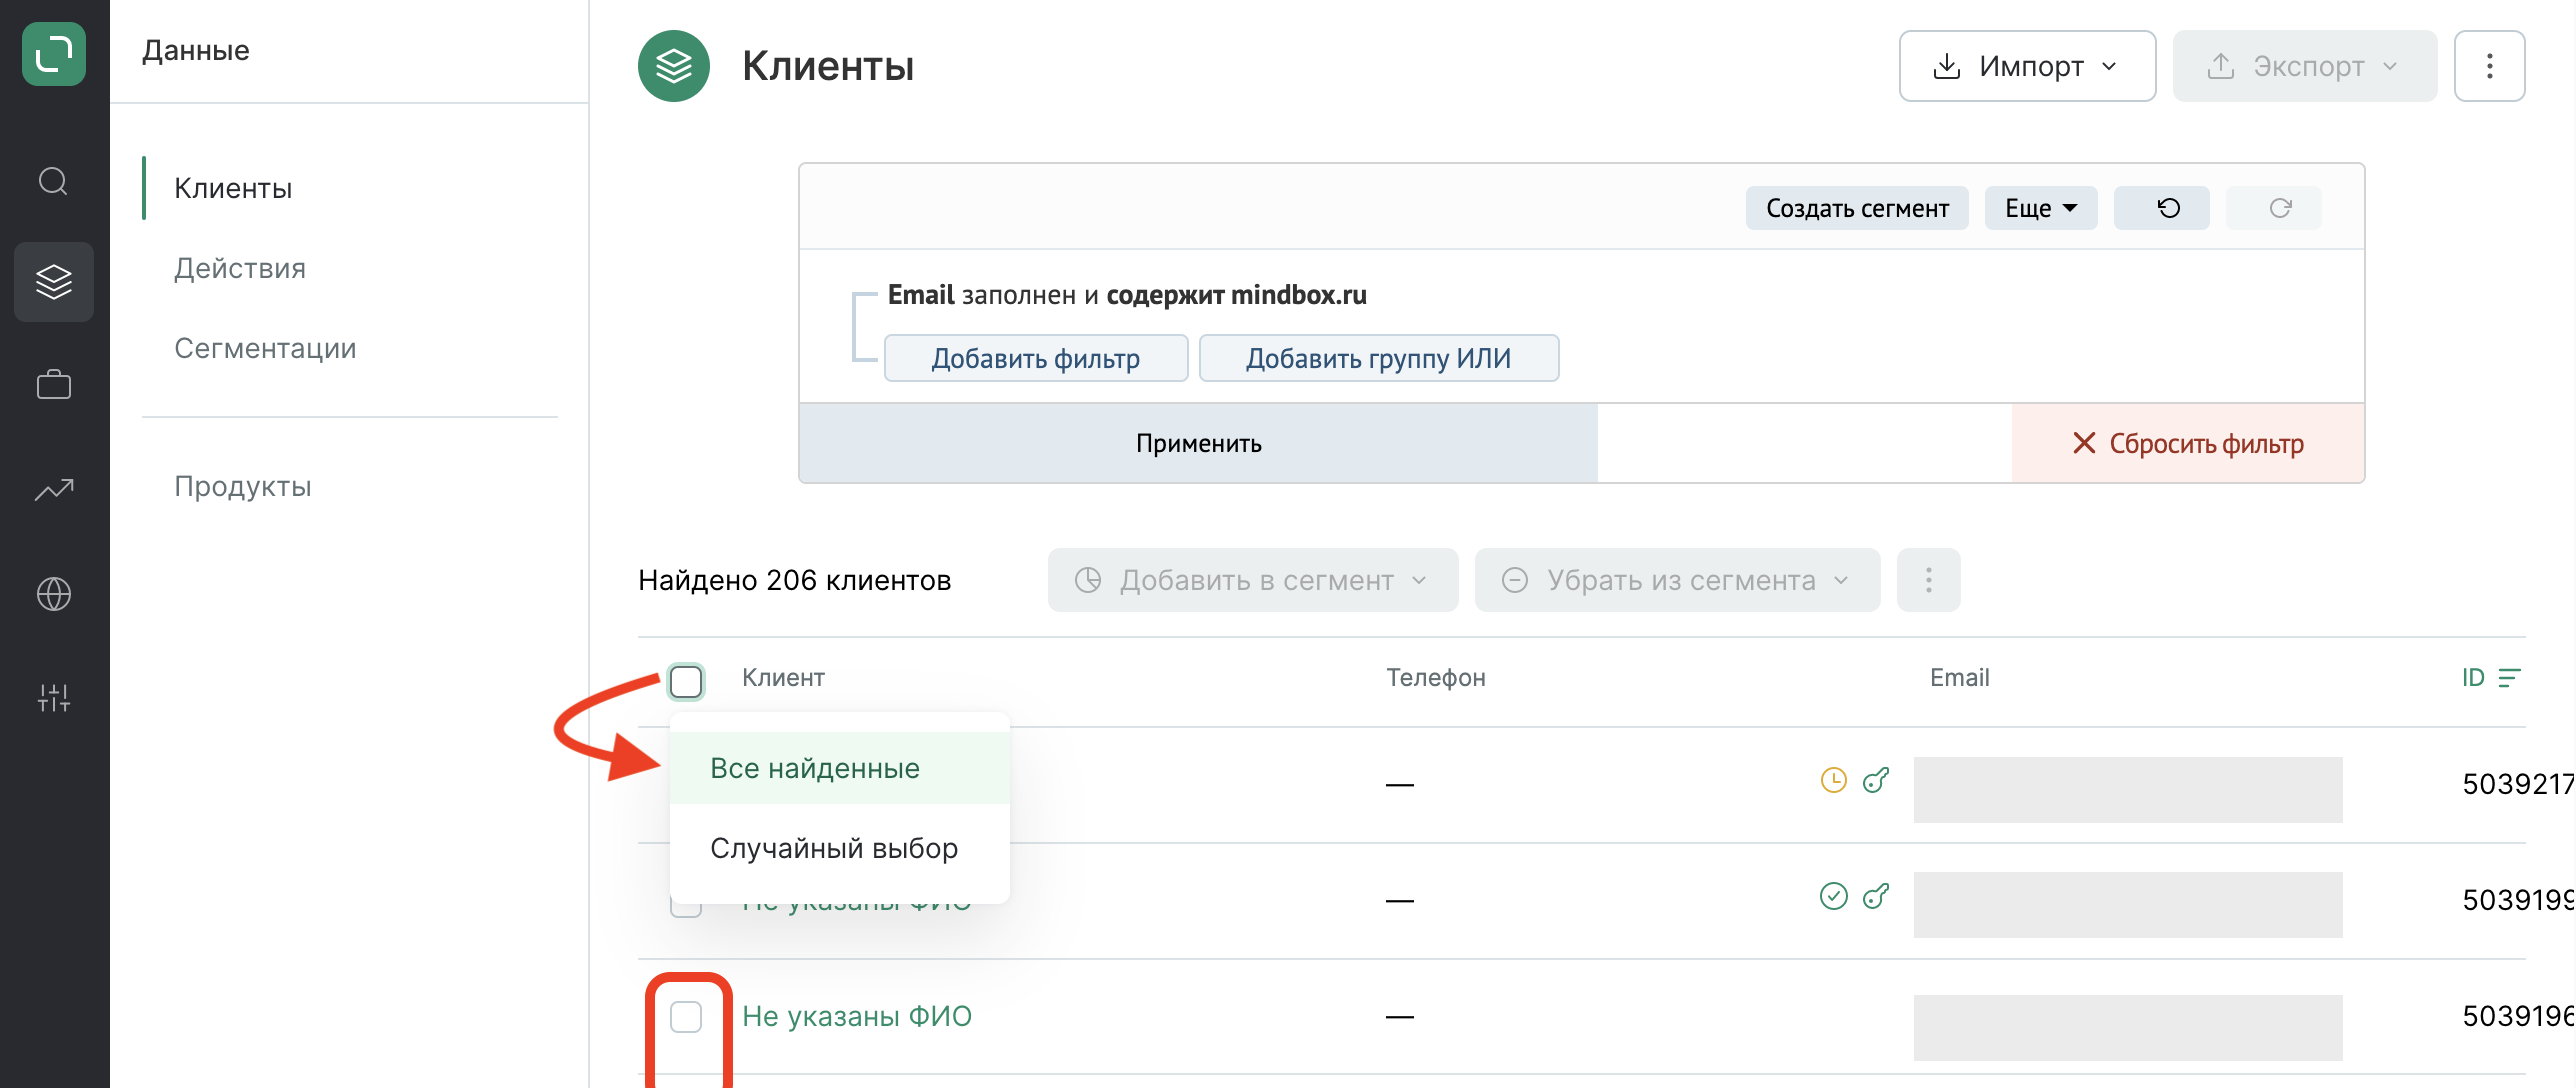Click the Добавить группу ИЛИ button
Image resolution: width=2576 pixels, height=1088 pixels.
tap(1379, 358)
